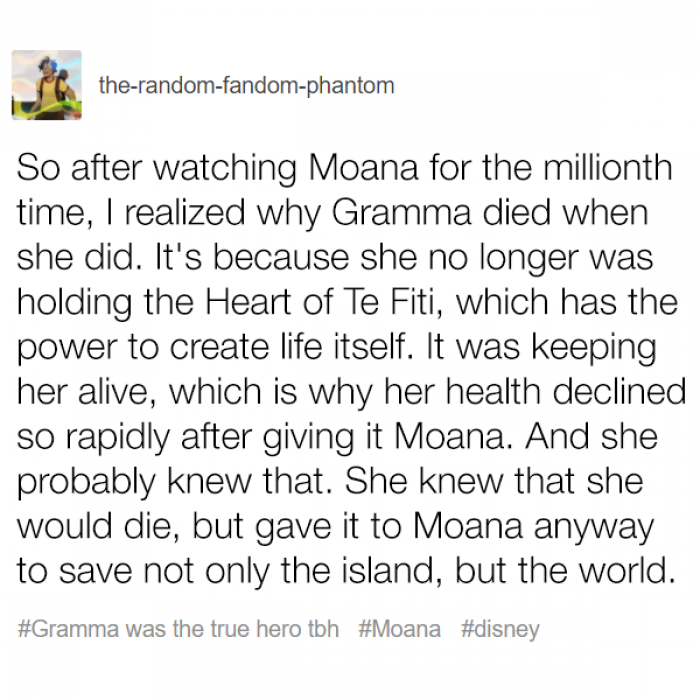
Task: Click the the-random-fandom-phantom avatar image
Action: click(47, 85)
